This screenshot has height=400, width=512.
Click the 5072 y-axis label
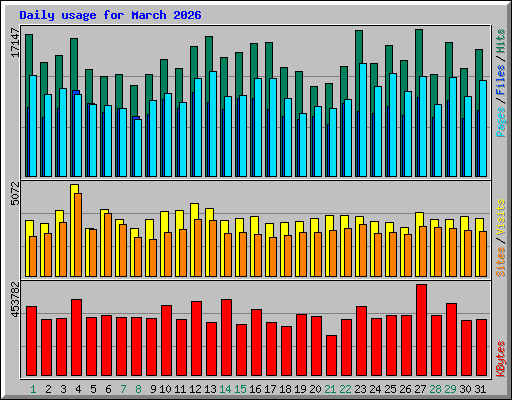[15, 193]
